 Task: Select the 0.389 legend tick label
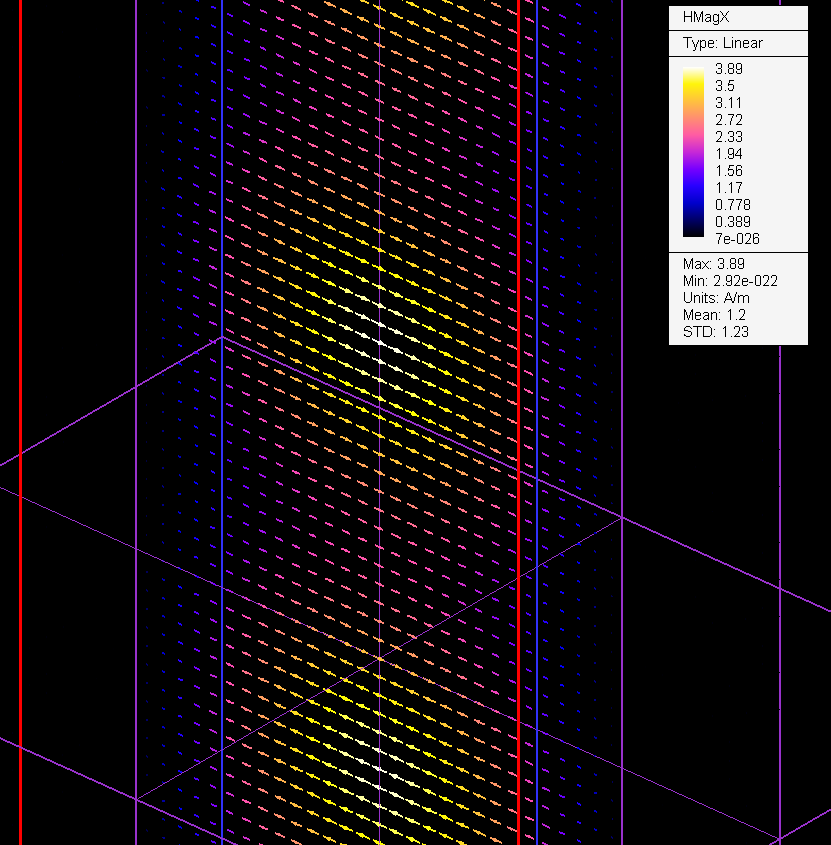(731, 222)
